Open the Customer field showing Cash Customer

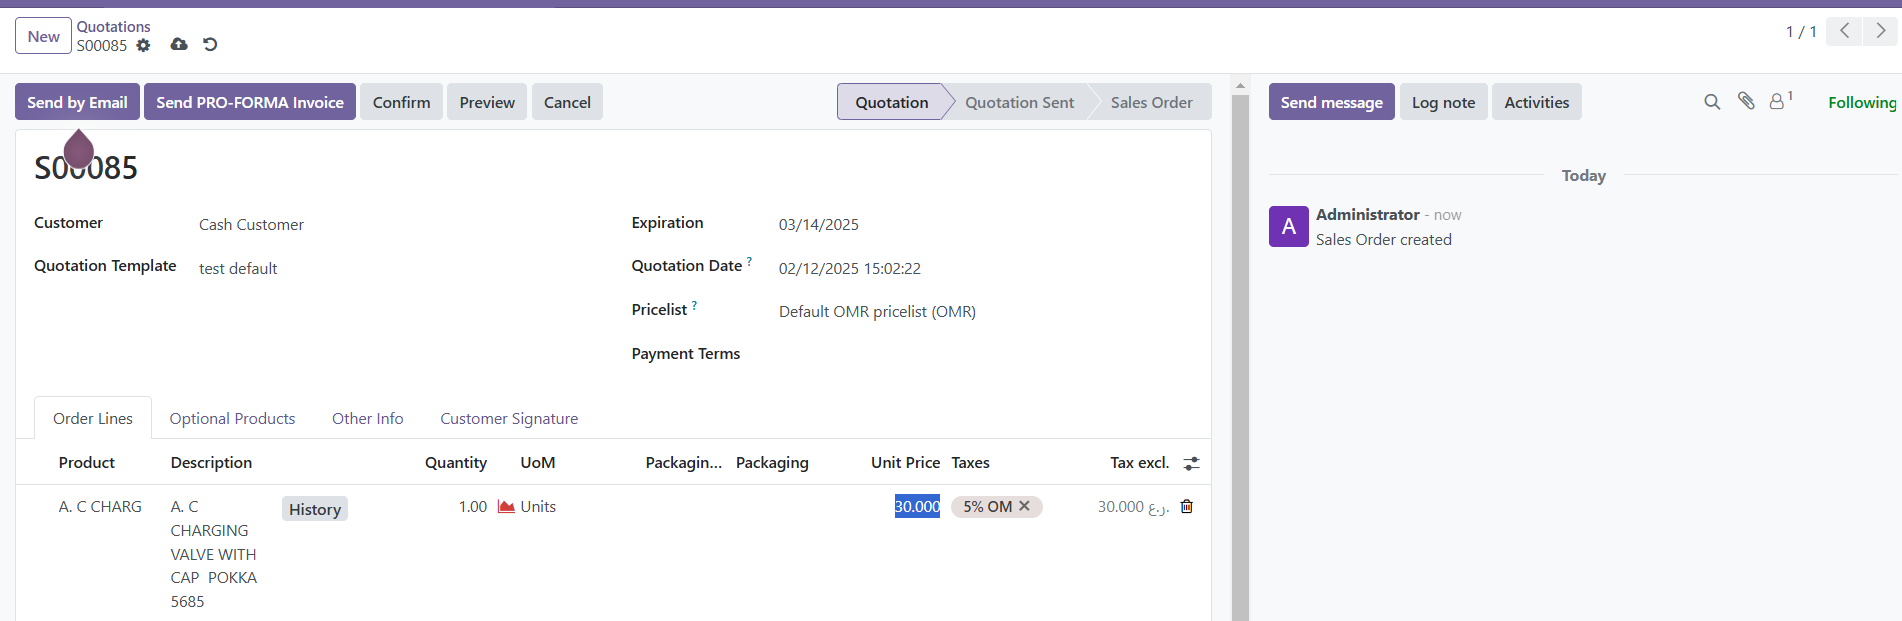pyautogui.click(x=251, y=225)
